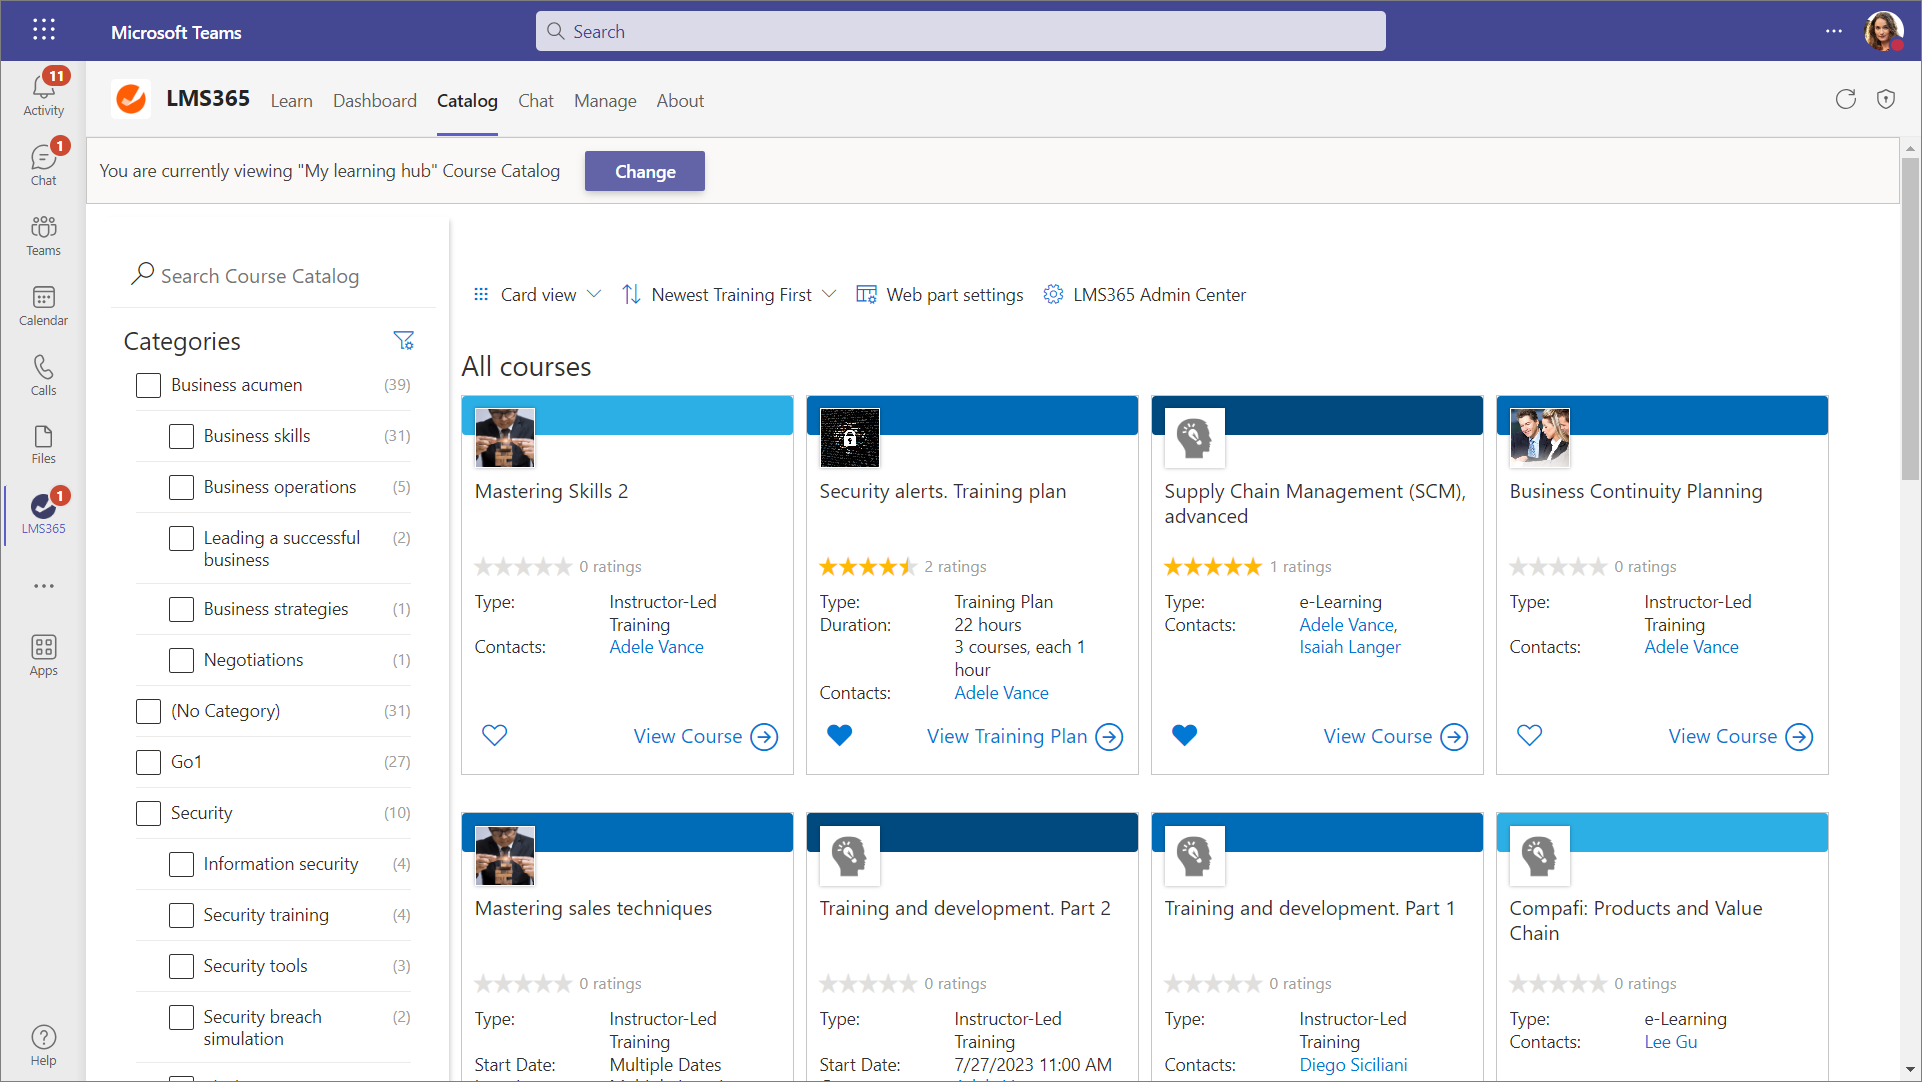Open the Teams more options ellipsis menu
This screenshot has width=1922, height=1082.
click(1833, 31)
